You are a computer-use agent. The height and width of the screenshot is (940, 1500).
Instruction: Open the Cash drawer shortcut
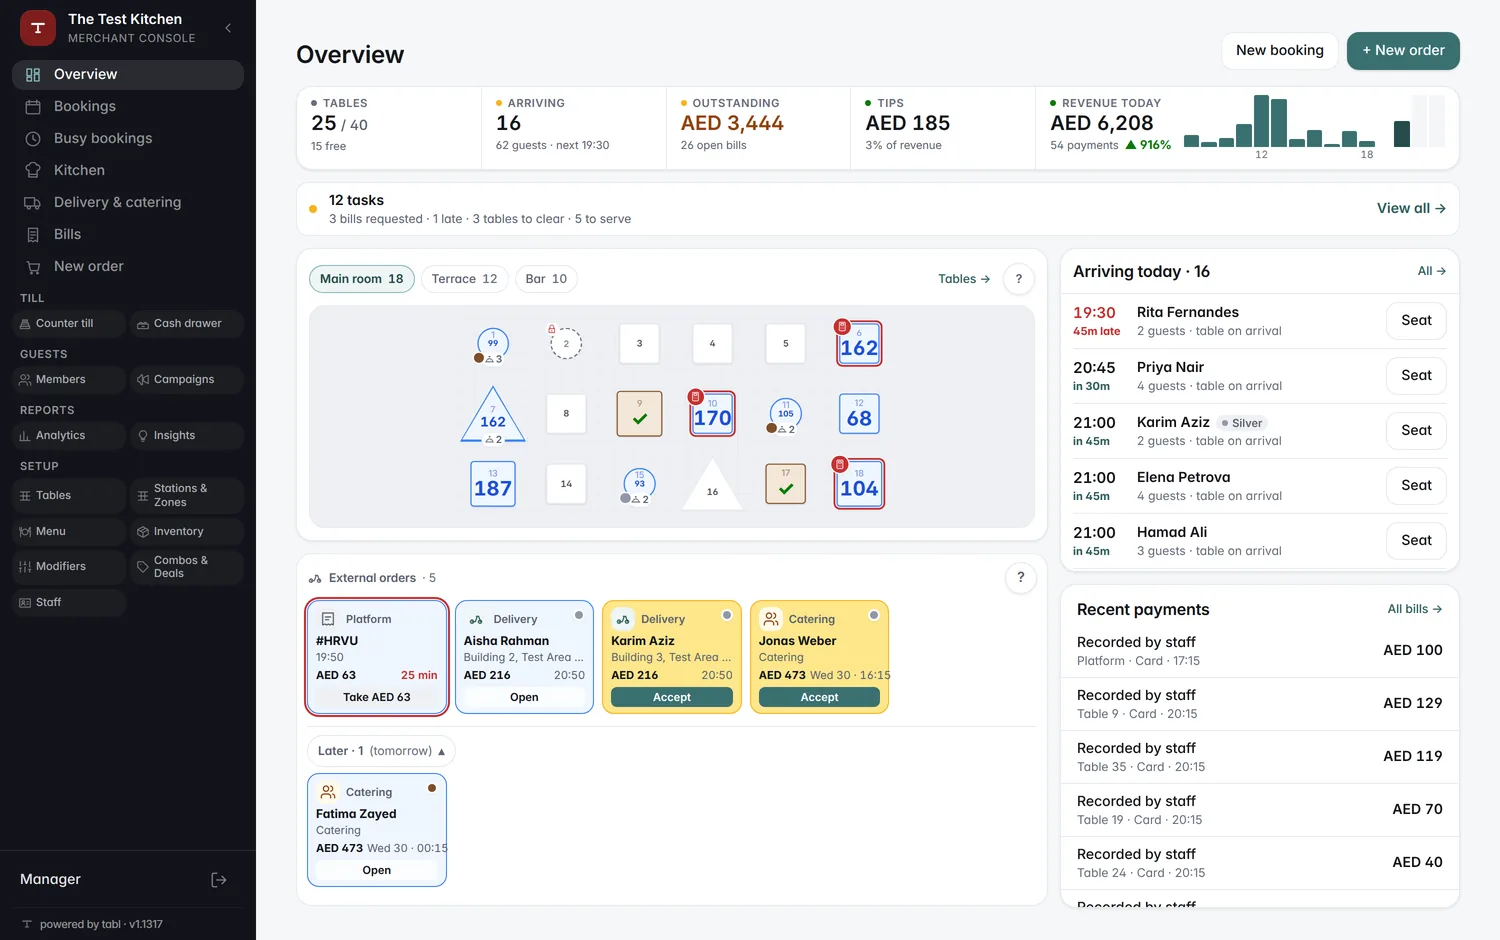click(x=187, y=323)
